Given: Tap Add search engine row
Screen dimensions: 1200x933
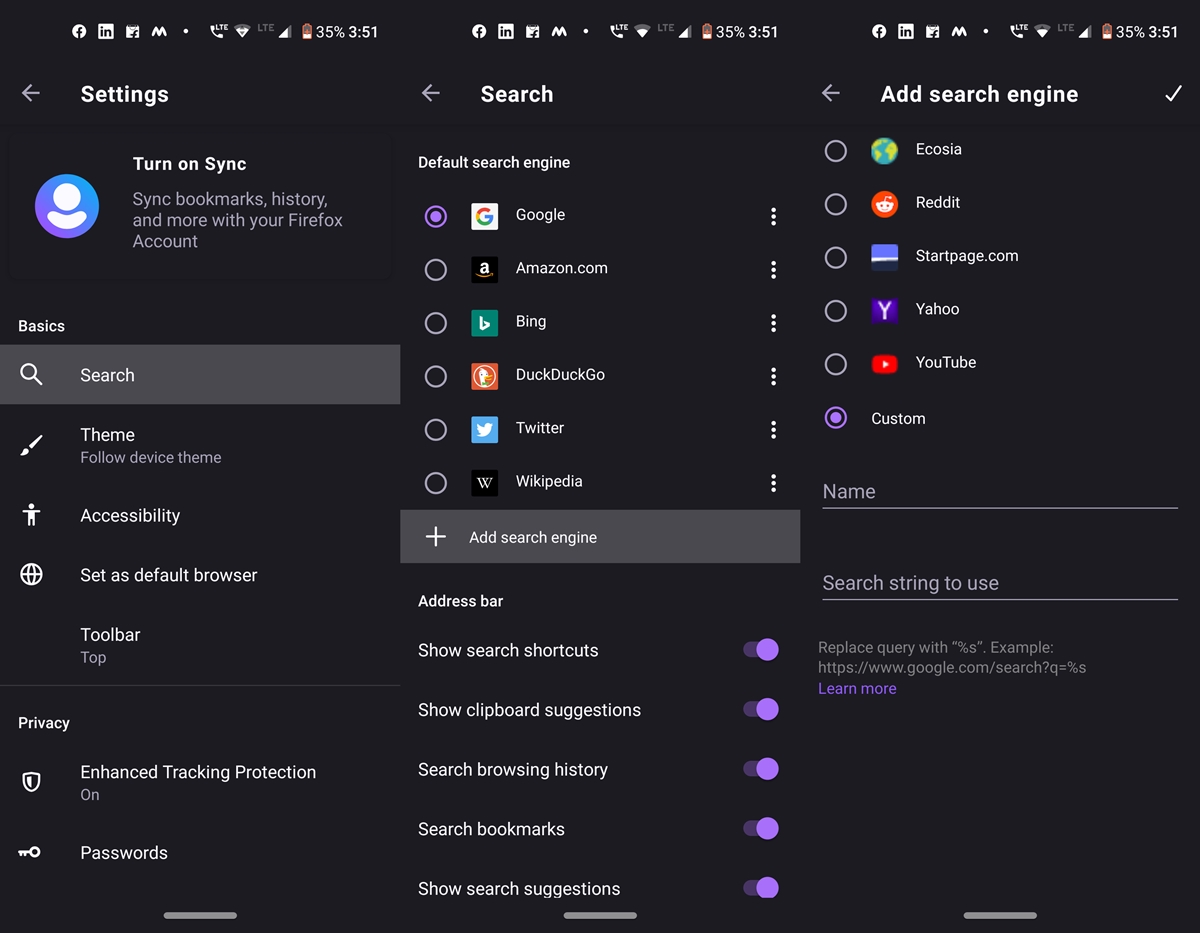Looking at the screenshot, I should point(600,537).
